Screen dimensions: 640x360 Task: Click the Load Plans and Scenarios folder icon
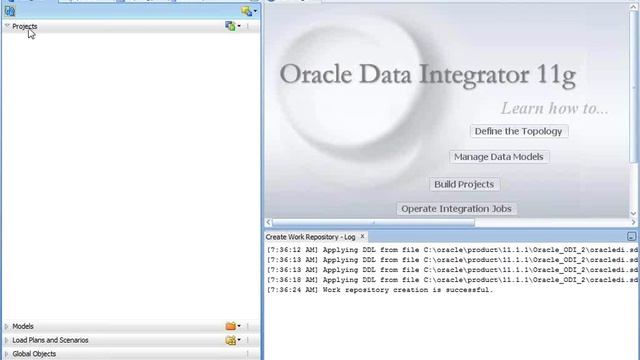click(x=231, y=340)
